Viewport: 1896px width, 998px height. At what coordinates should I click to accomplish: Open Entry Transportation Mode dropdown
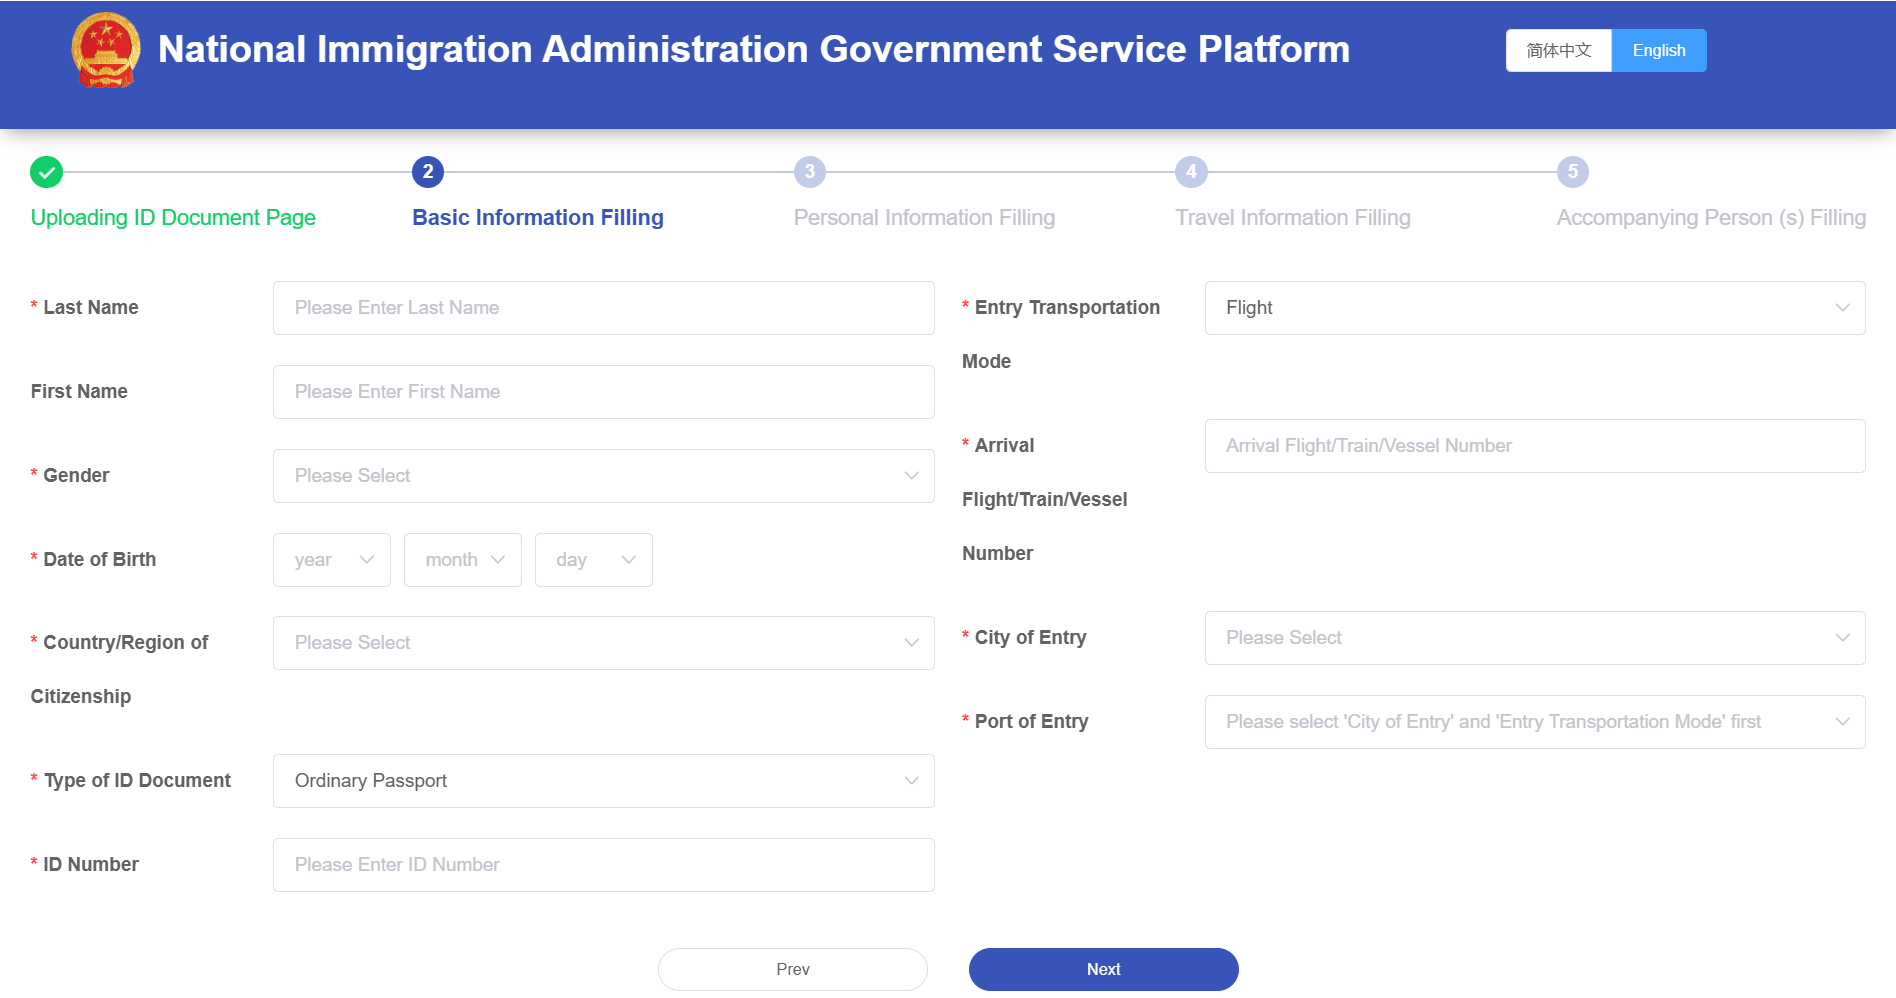[1534, 308]
